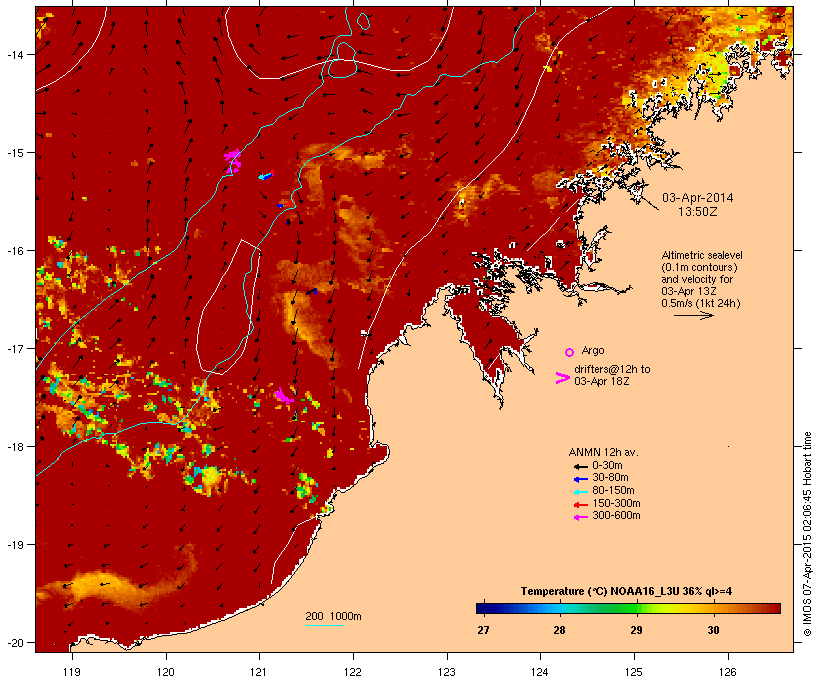820x680 pixels.
Task: Click the latitude axis label -15
Action: 14,153
